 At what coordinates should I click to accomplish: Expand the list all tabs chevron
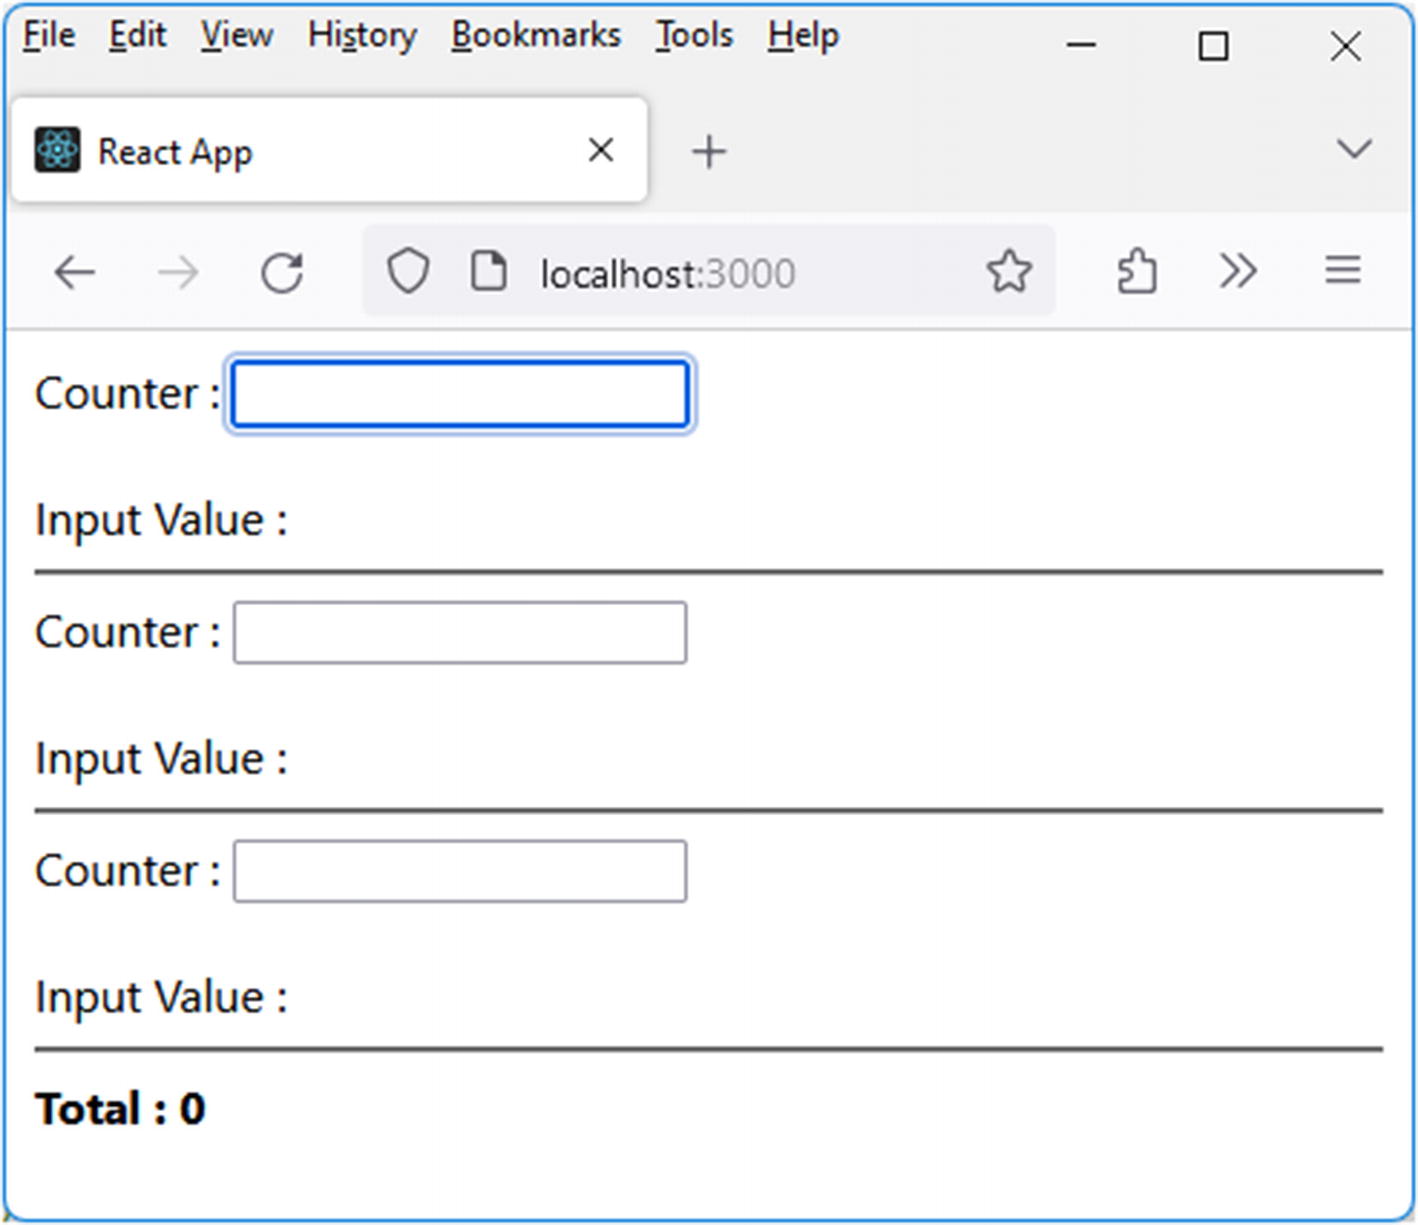coord(1353,150)
